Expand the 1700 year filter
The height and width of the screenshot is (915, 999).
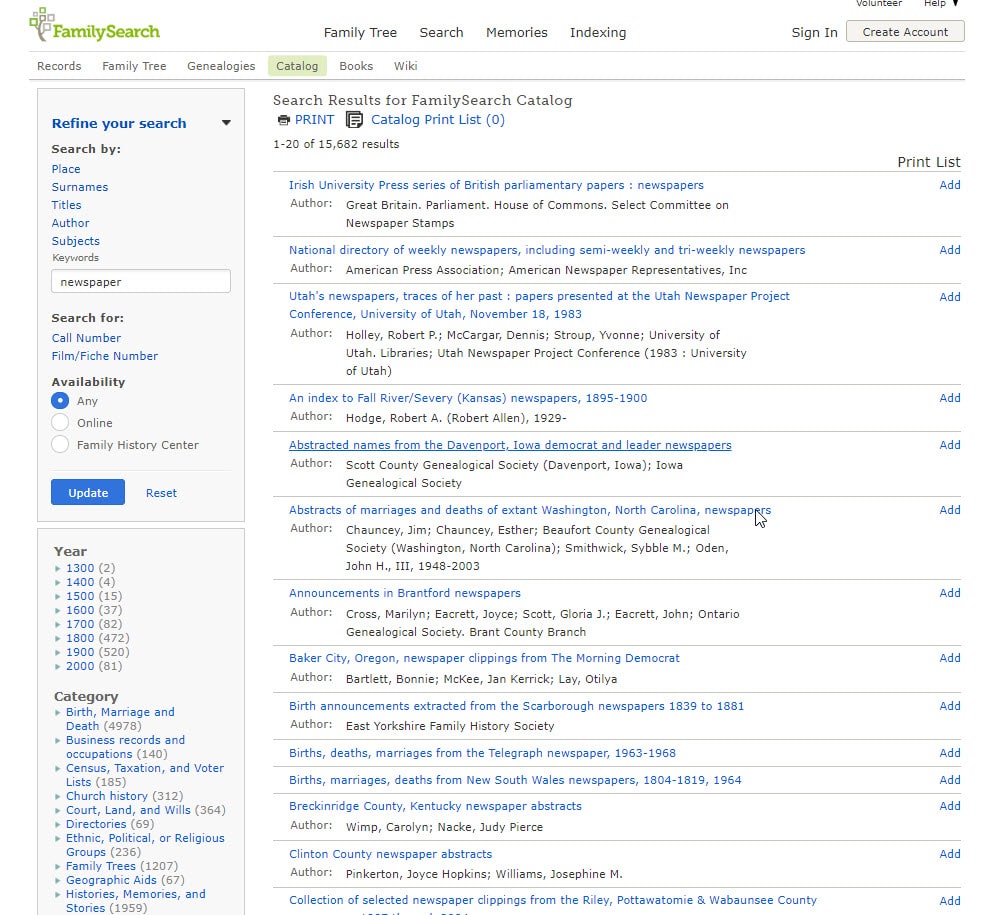[58, 624]
